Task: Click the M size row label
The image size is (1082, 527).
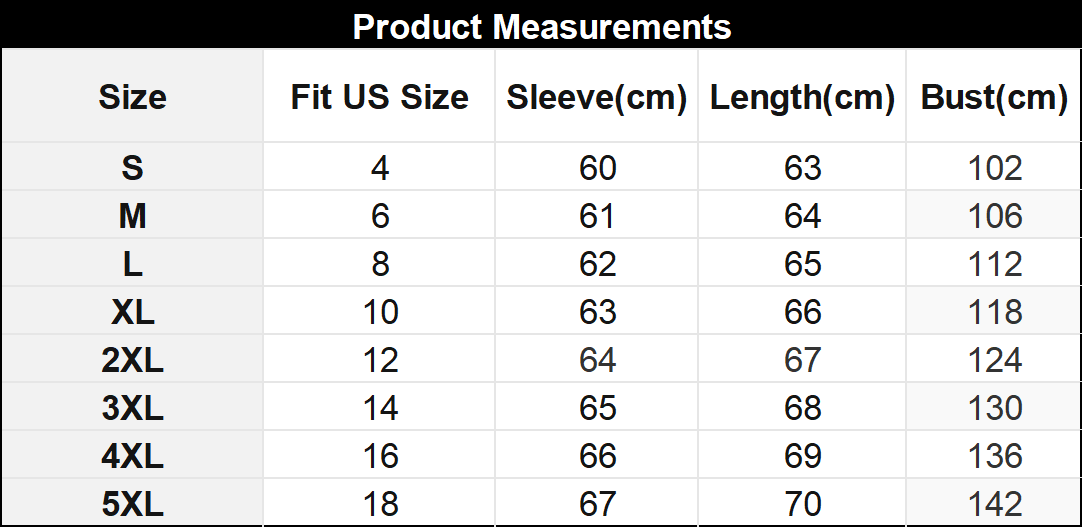Action: pos(132,216)
